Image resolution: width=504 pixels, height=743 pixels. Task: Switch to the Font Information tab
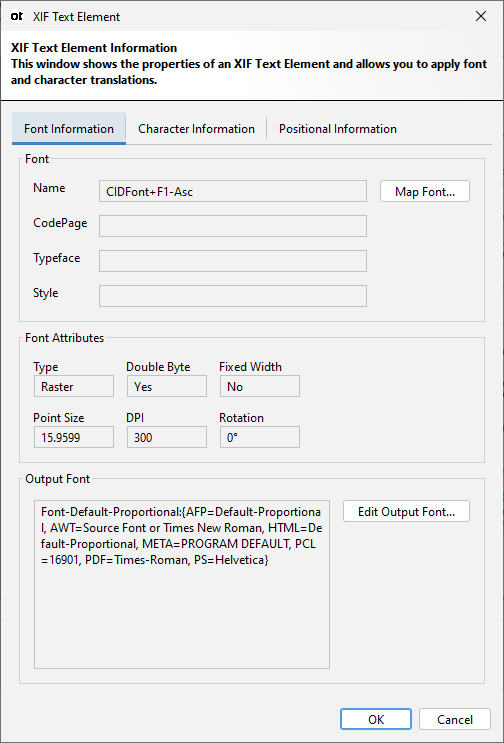click(x=69, y=129)
